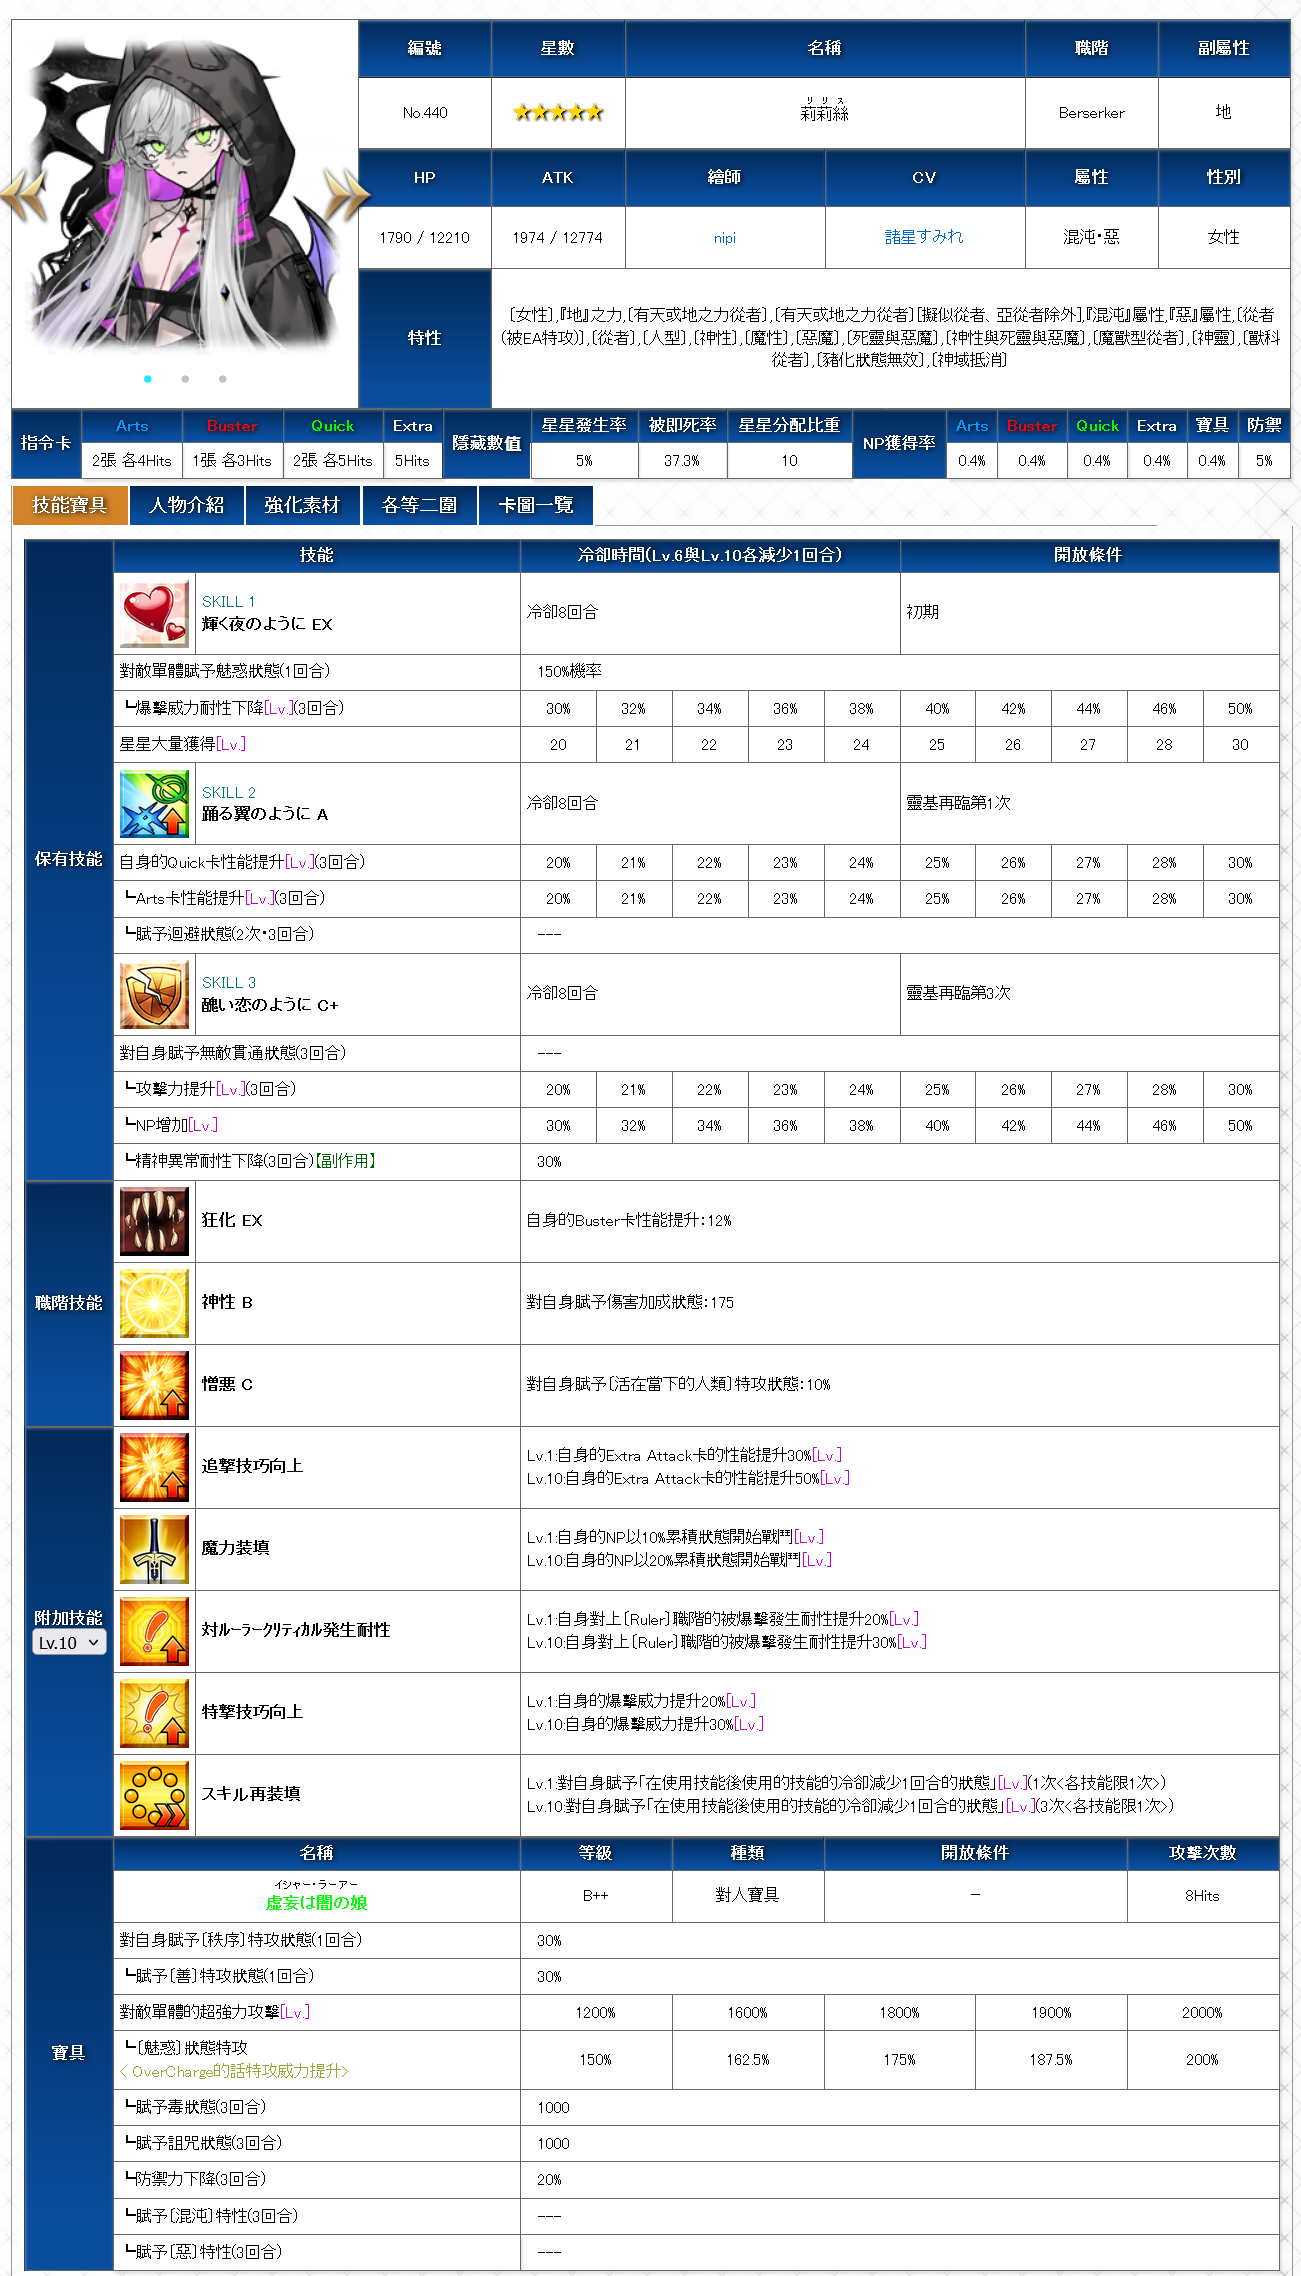Click the 特撃技巧向上 skill icon
The width and height of the screenshot is (1301, 2276).
coord(154,1713)
